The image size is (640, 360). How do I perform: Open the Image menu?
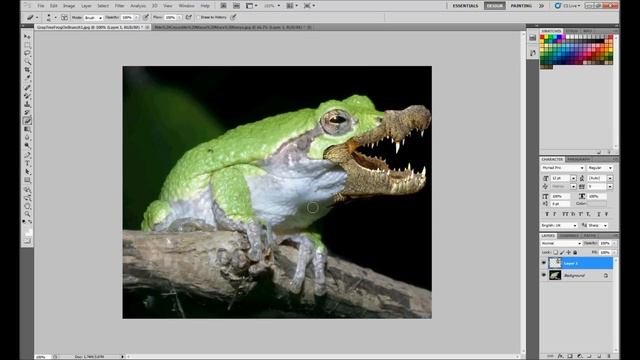tap(69, 6)
